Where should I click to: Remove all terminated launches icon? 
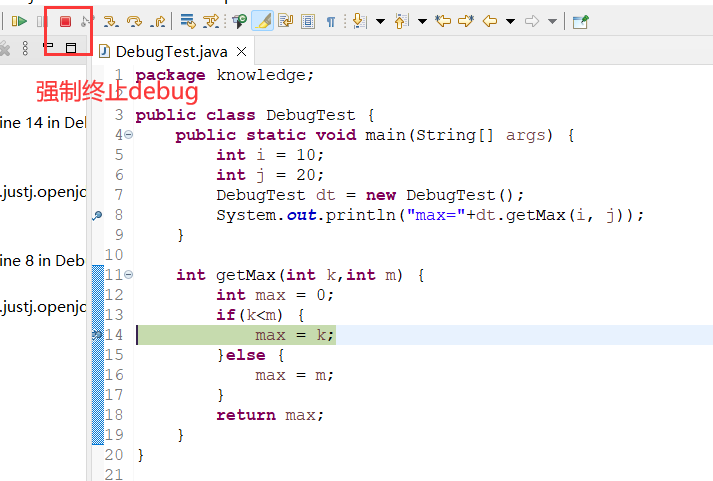click(x=4, y=48)
